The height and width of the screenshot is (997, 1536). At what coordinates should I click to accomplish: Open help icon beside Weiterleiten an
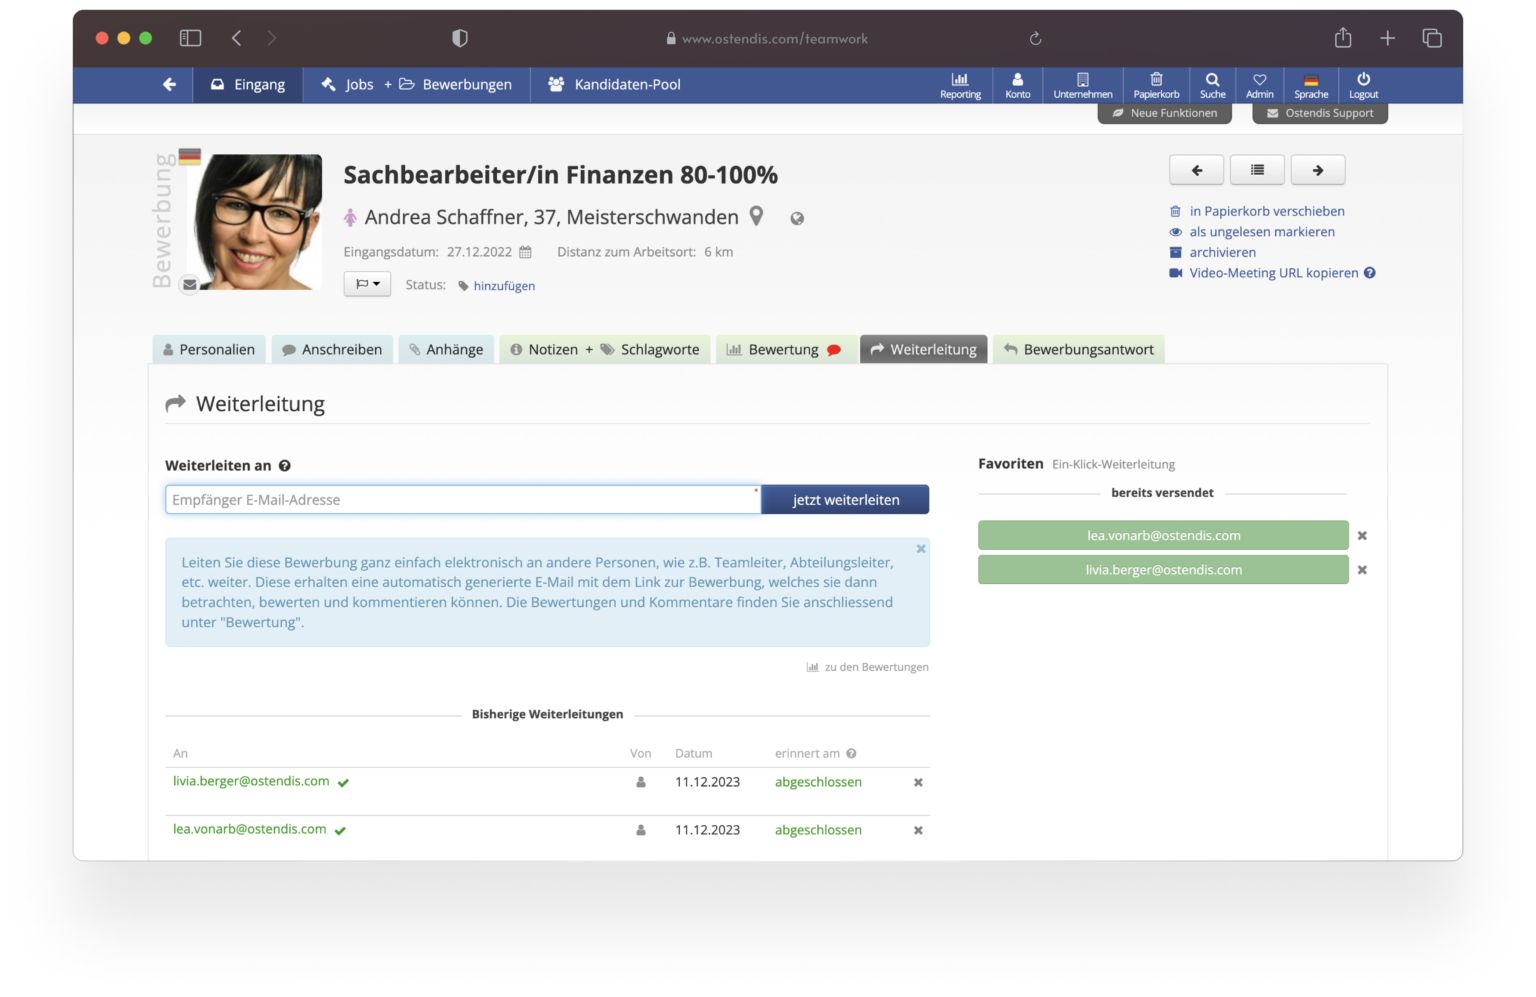285,466
